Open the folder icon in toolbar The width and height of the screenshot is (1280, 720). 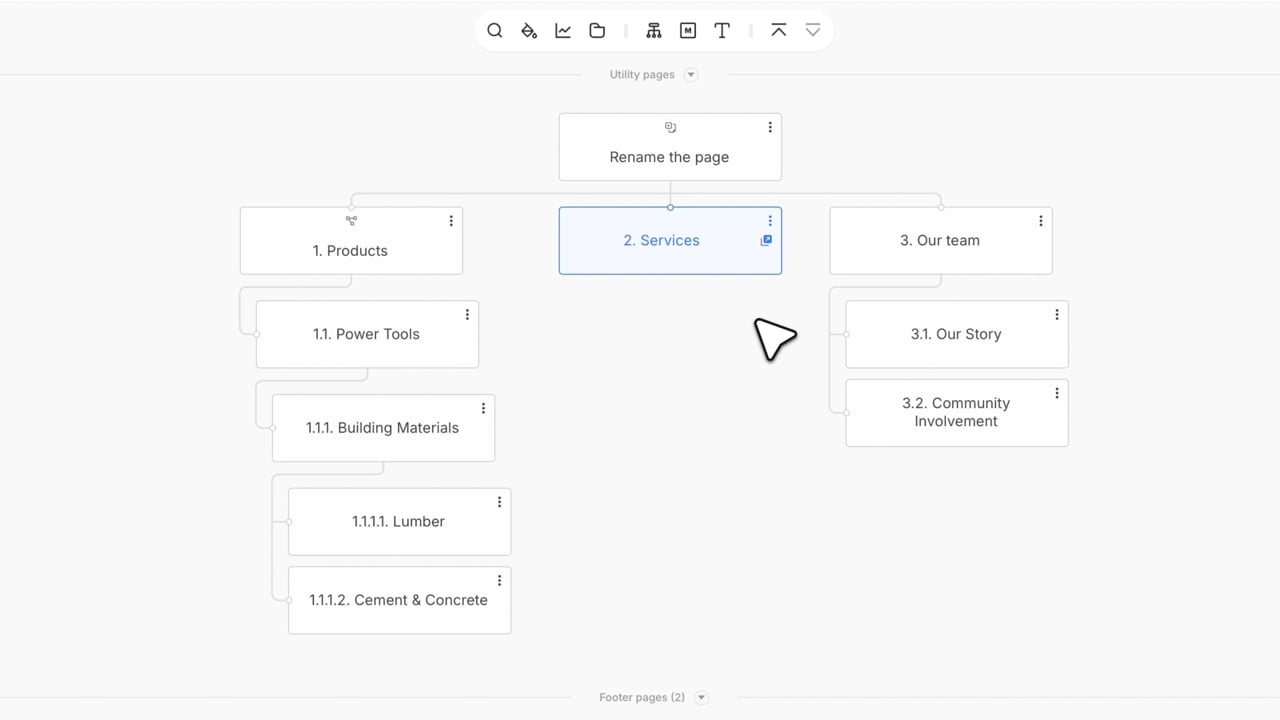click(597, 31)
